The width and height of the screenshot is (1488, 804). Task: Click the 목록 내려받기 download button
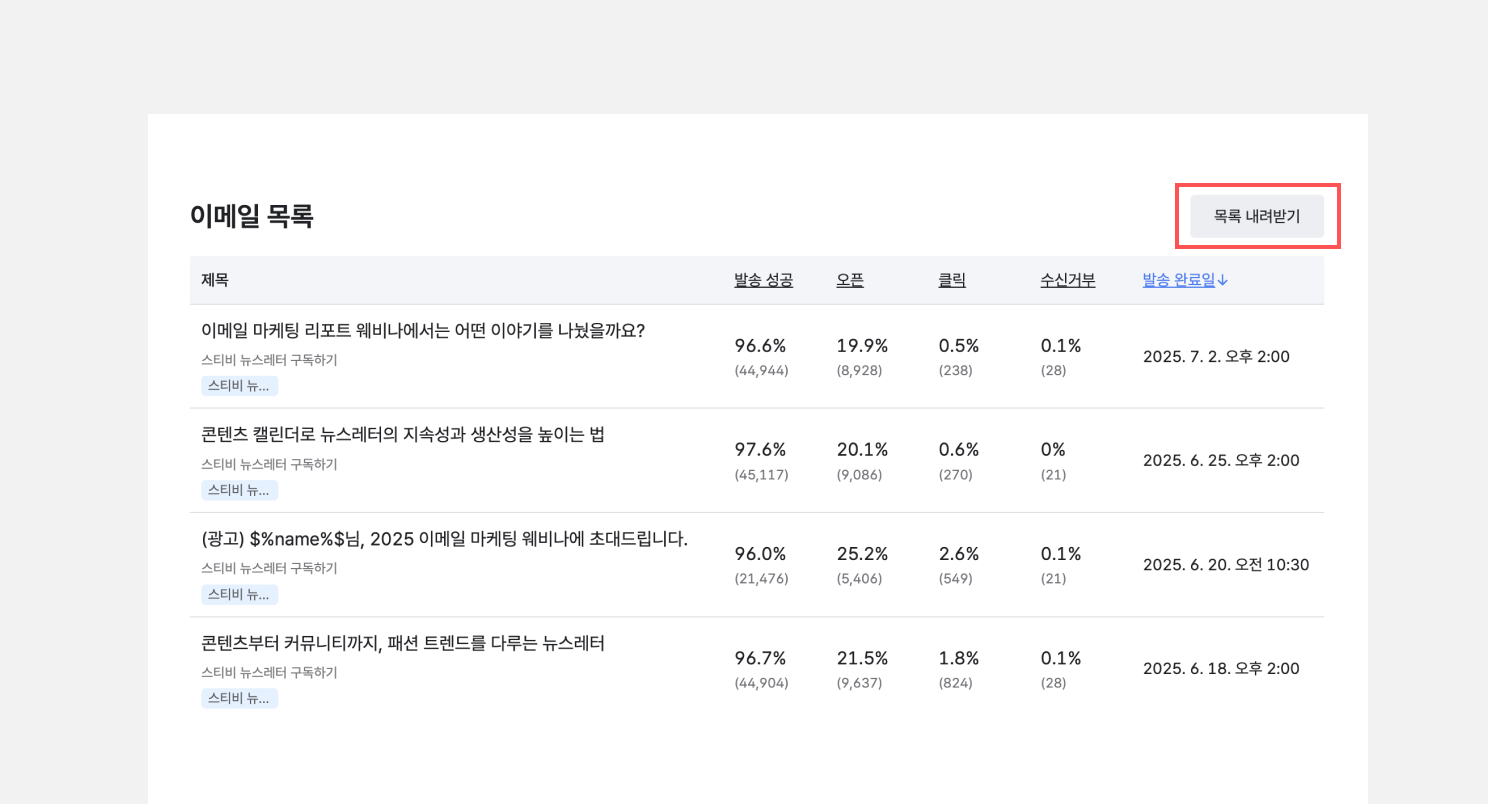point(1256,216)
